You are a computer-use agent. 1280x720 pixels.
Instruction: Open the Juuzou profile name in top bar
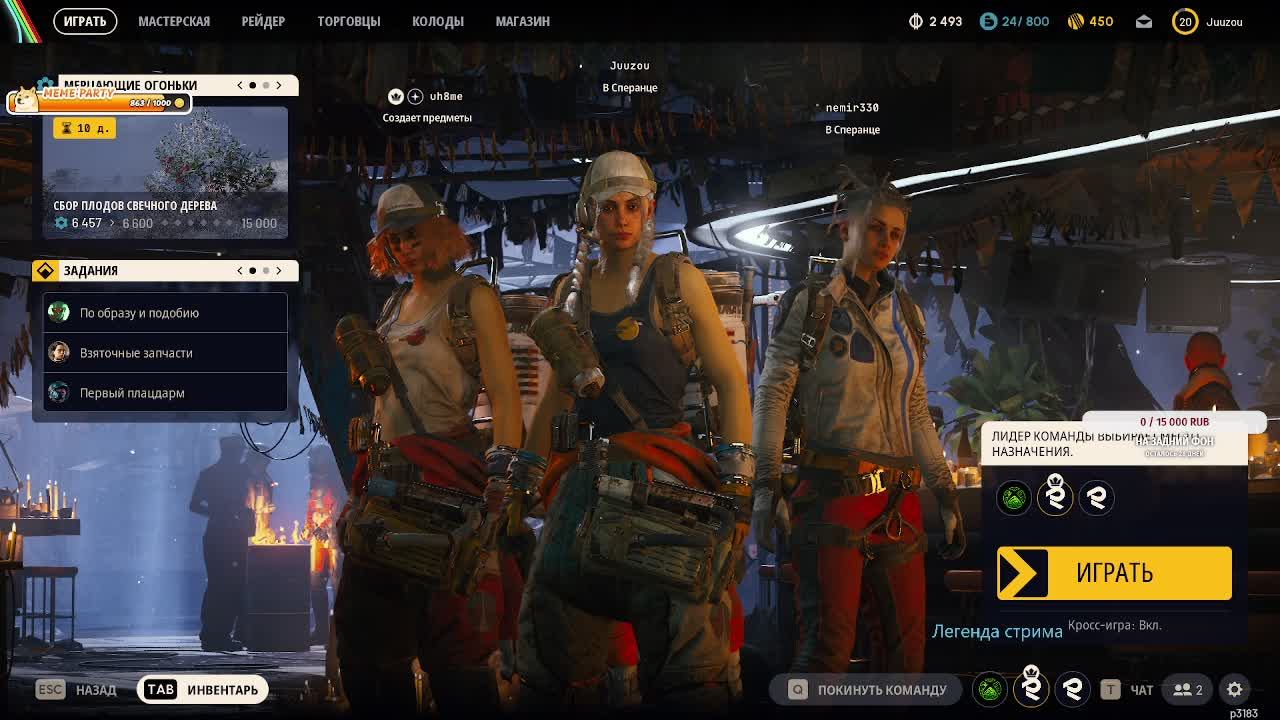[1224, 21]
